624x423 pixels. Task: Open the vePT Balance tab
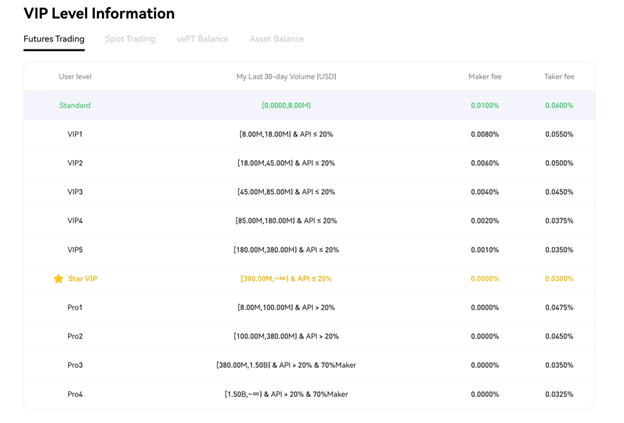point(202,39)
